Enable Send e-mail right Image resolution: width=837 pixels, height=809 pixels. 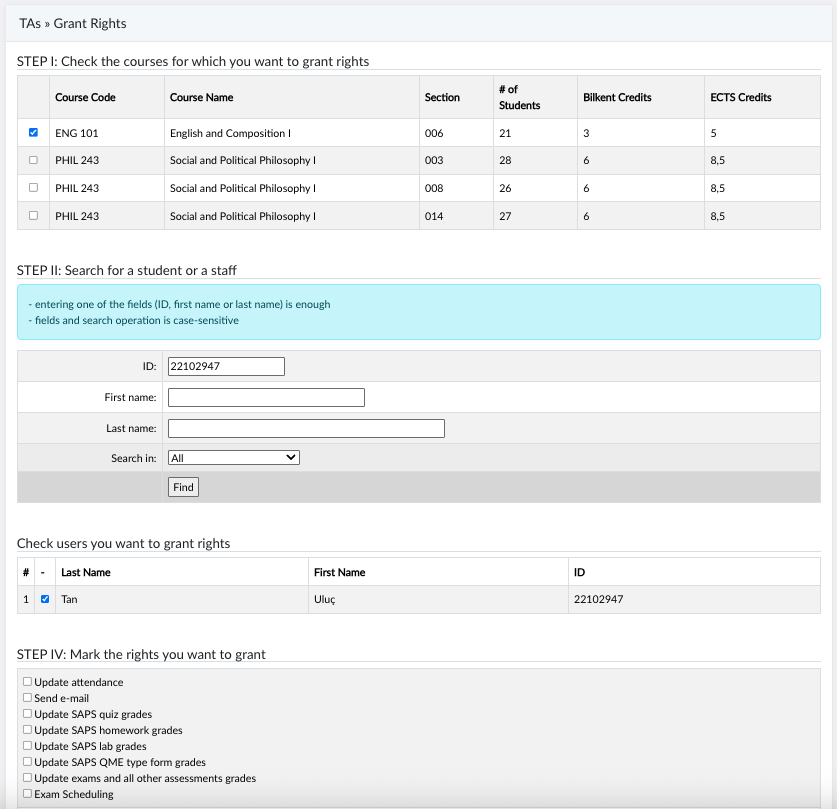27,697
